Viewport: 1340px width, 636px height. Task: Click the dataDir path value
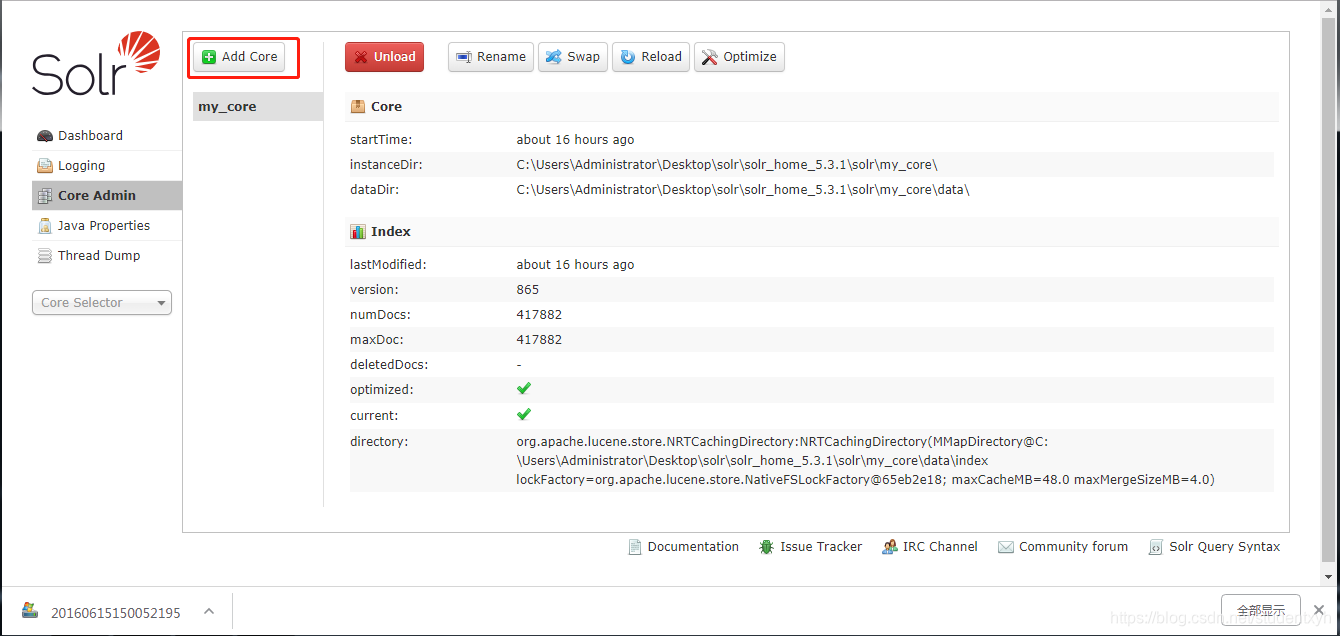pyautogui.click(x=743, y=190)
